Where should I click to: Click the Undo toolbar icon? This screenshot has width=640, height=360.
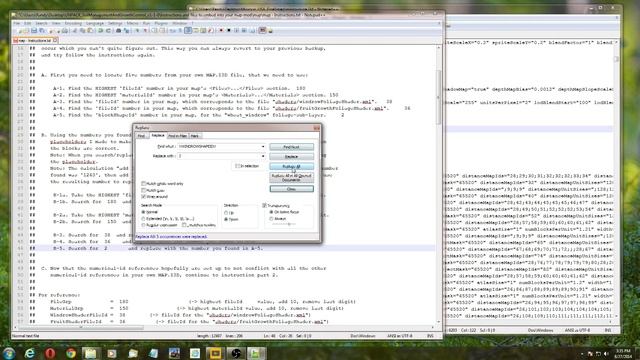click(x=100, y=31)
